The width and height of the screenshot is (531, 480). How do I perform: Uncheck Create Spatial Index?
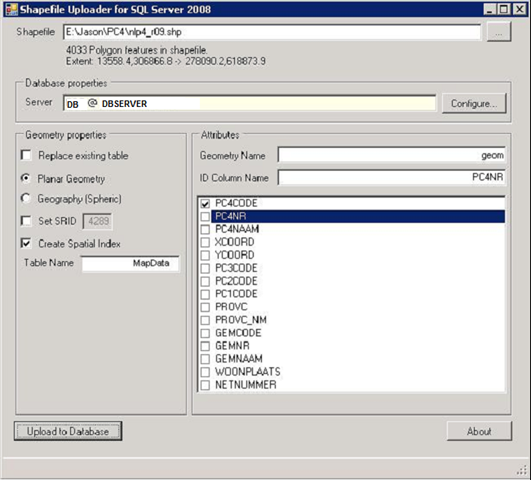(26, 243)
